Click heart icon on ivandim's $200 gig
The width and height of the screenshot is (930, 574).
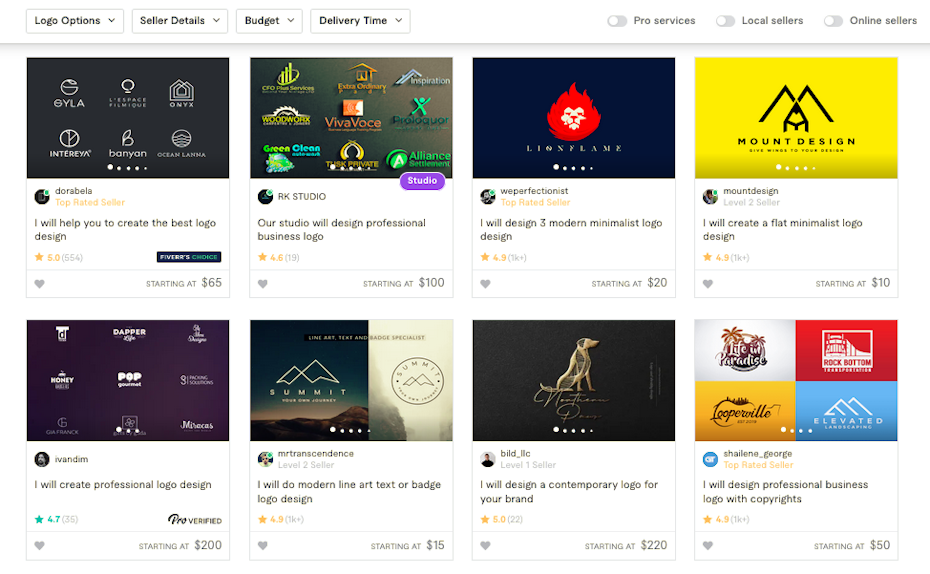tap(40, 546)
